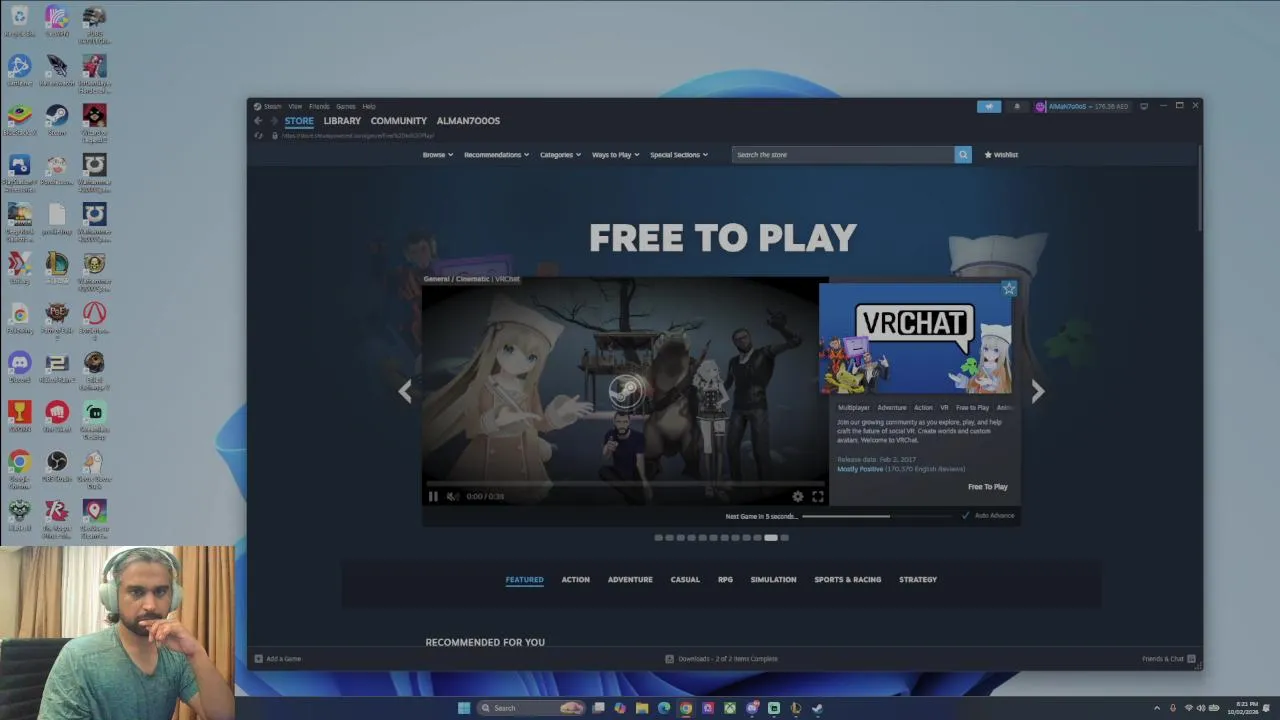Open the View menu

295,106
